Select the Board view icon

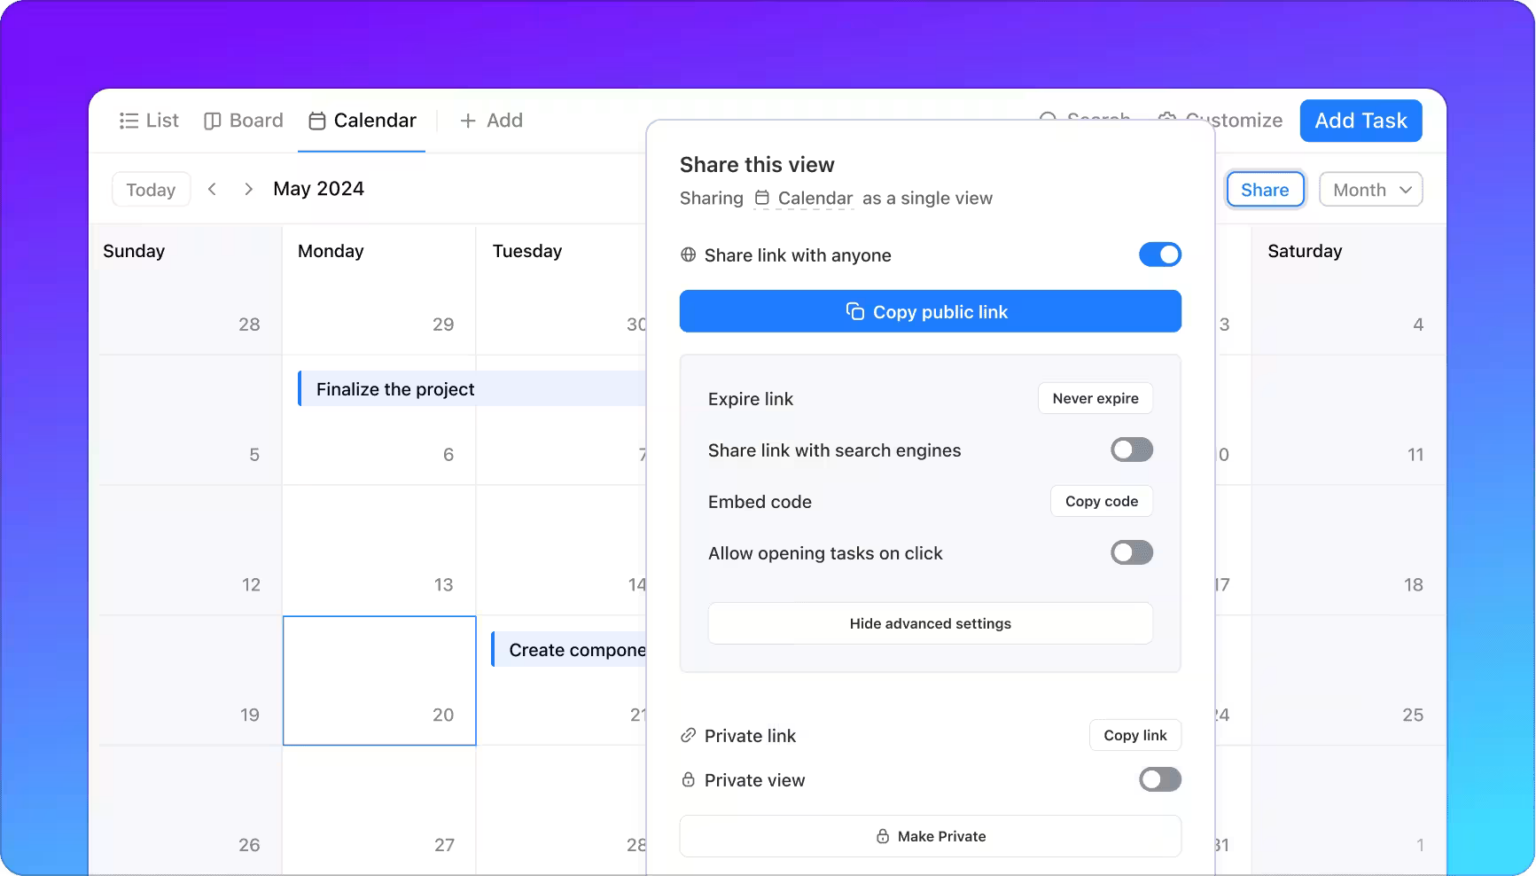(213, 120)
